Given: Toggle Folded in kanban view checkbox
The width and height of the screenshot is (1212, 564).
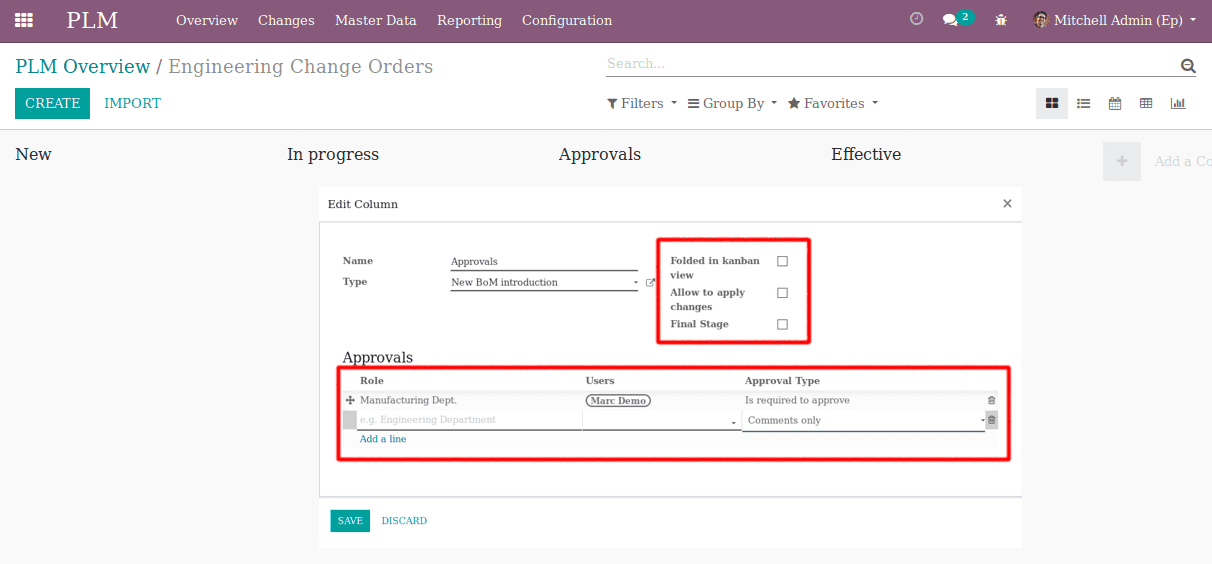Looking at the screenshot, I should tap(782, 261).
